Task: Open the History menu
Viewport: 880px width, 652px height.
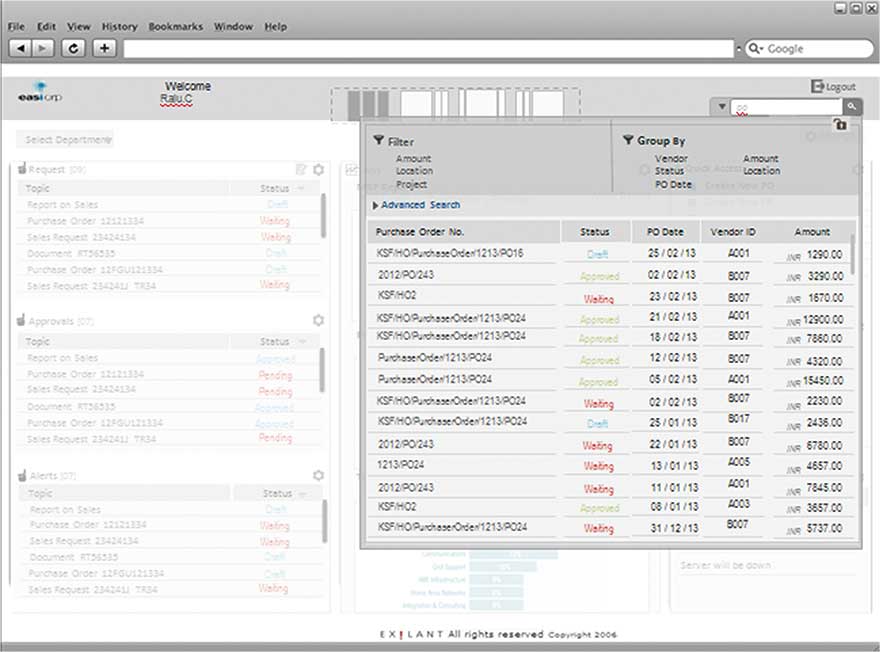Action: click(x=119, y=26)
